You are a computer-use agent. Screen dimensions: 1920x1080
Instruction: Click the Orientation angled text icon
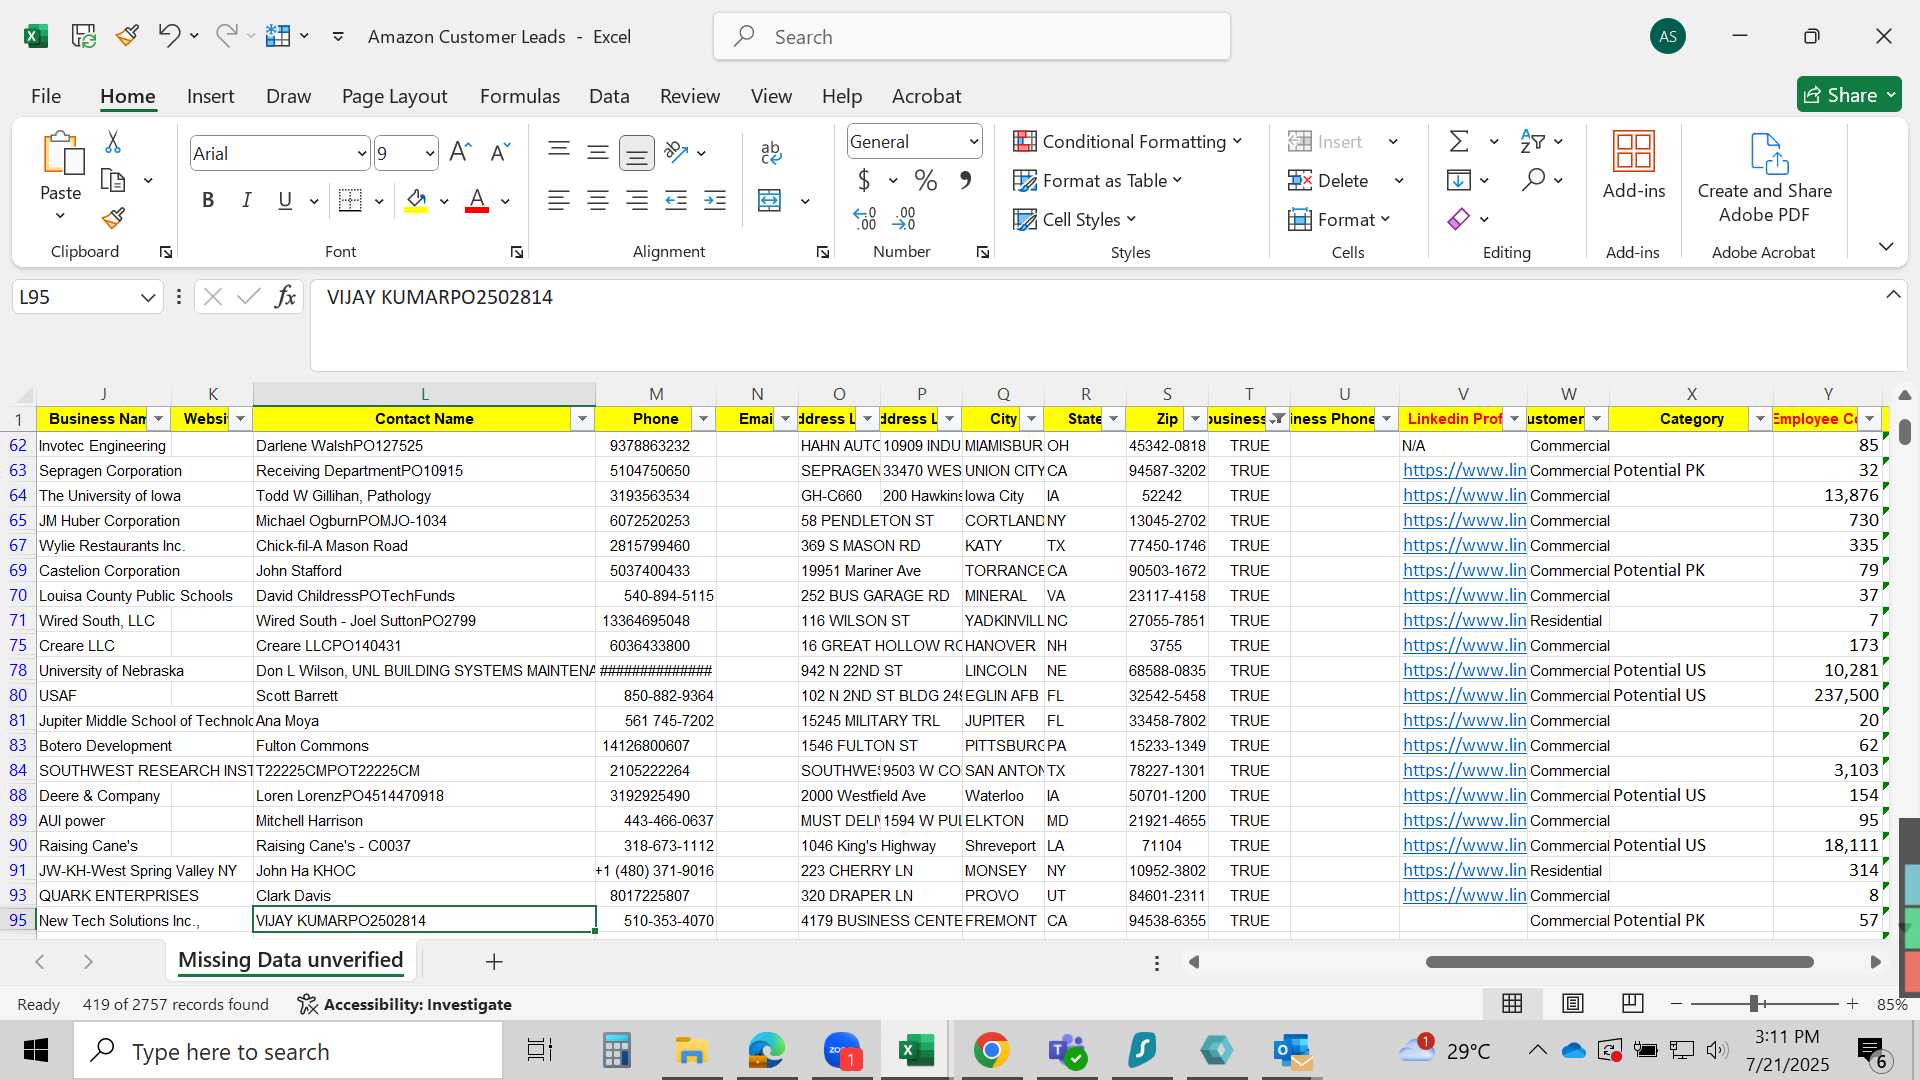click(676, 152)
